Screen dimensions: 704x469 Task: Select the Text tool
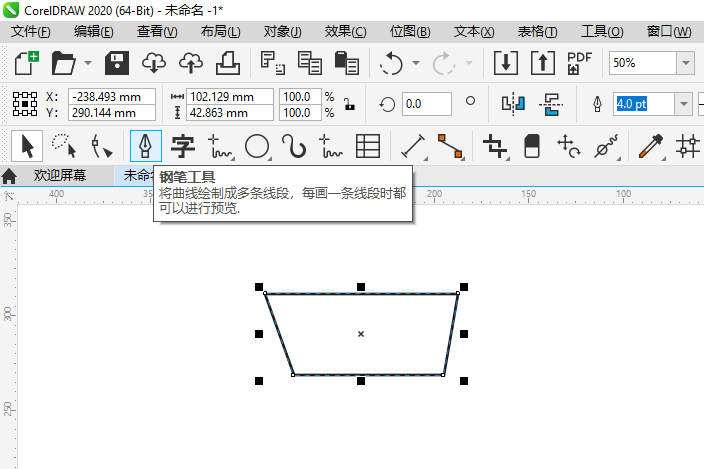click(x=183, y=146)
